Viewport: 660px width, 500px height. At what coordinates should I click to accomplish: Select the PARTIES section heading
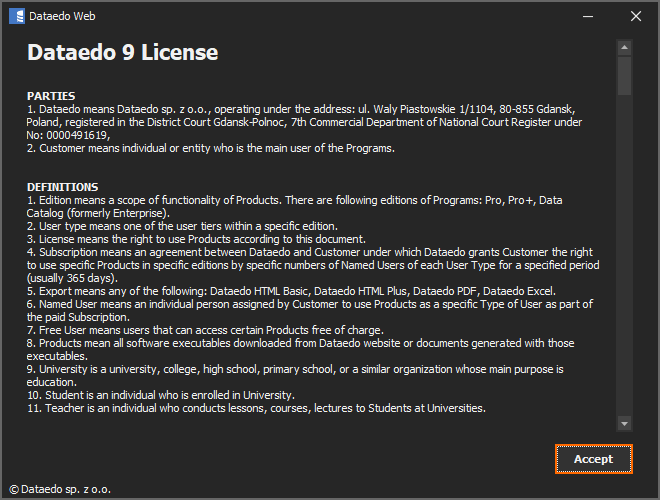(x=51, y=96)
